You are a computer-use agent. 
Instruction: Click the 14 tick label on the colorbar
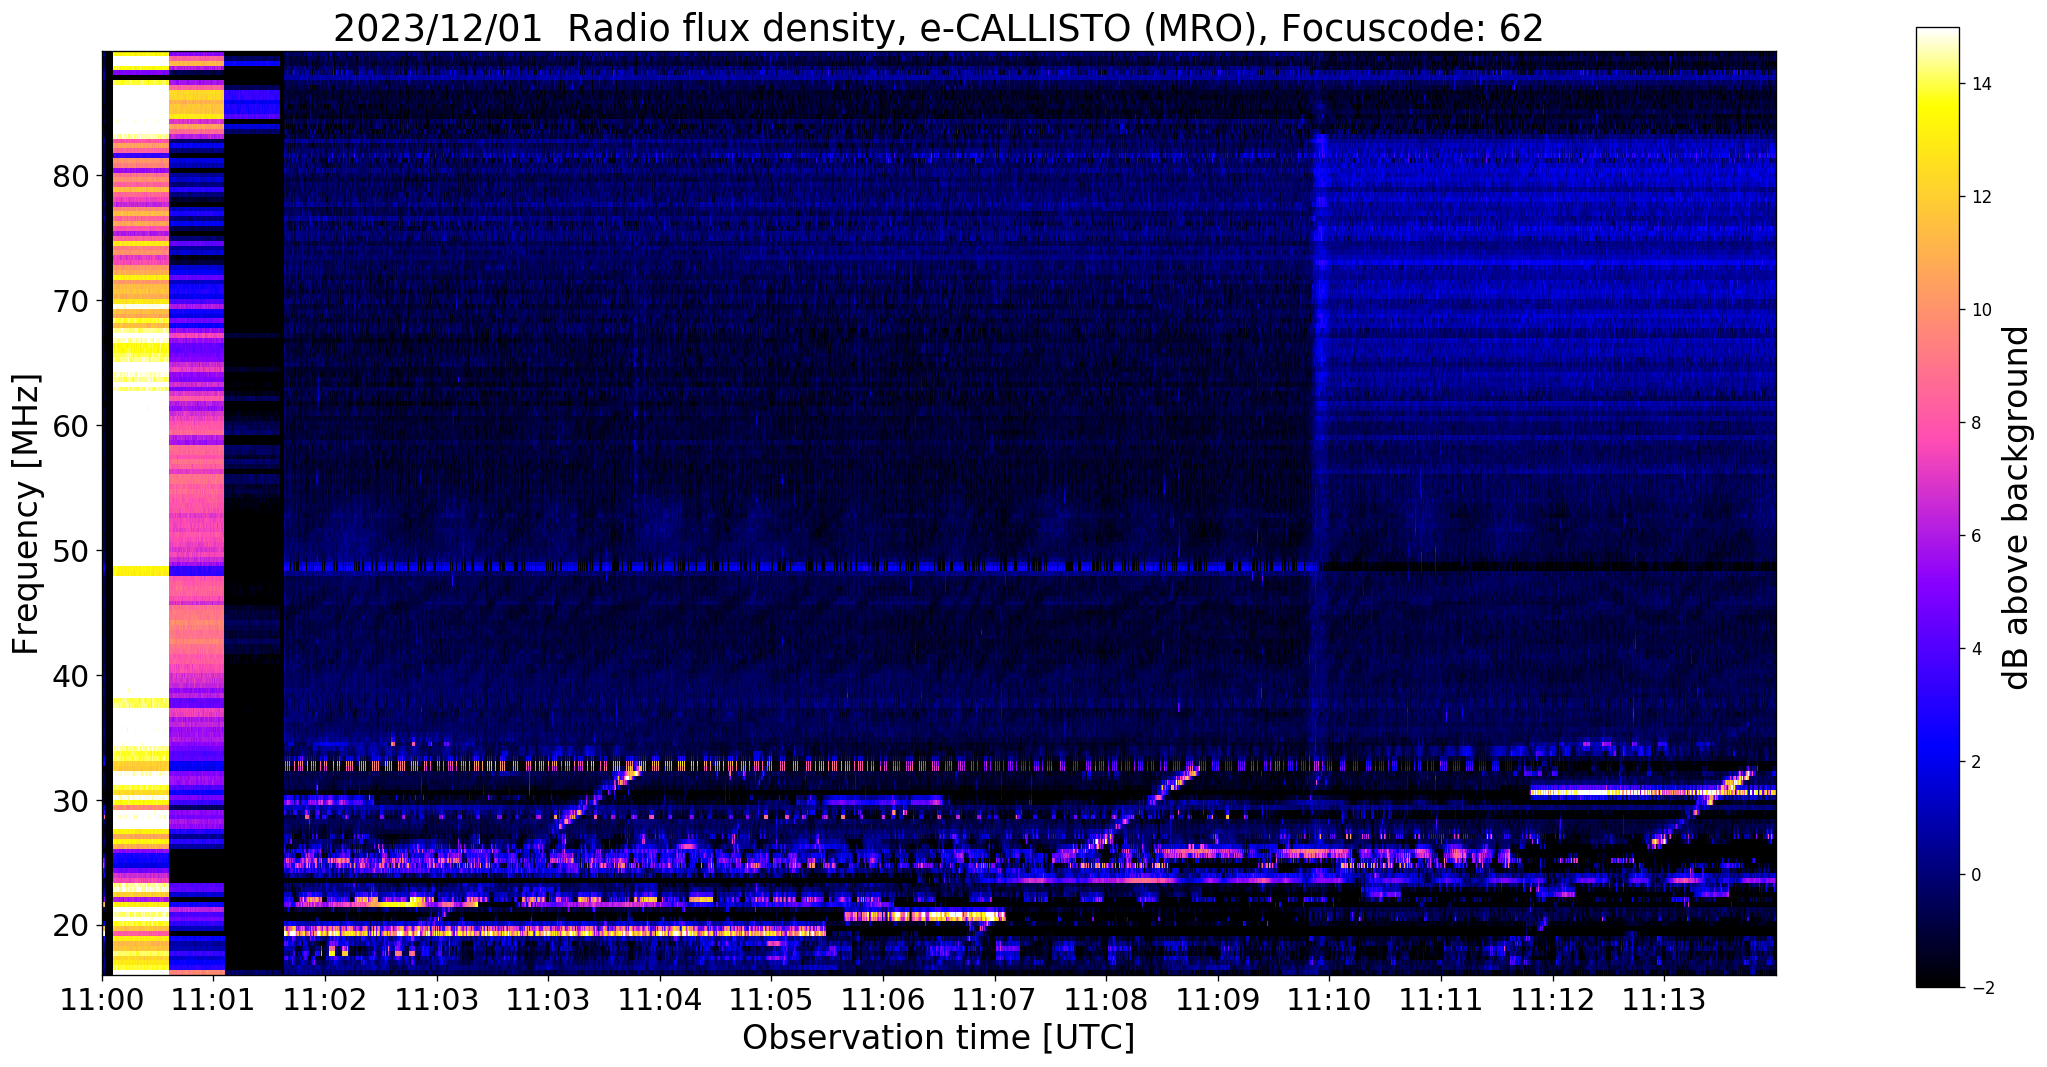tap(1980, 84)
